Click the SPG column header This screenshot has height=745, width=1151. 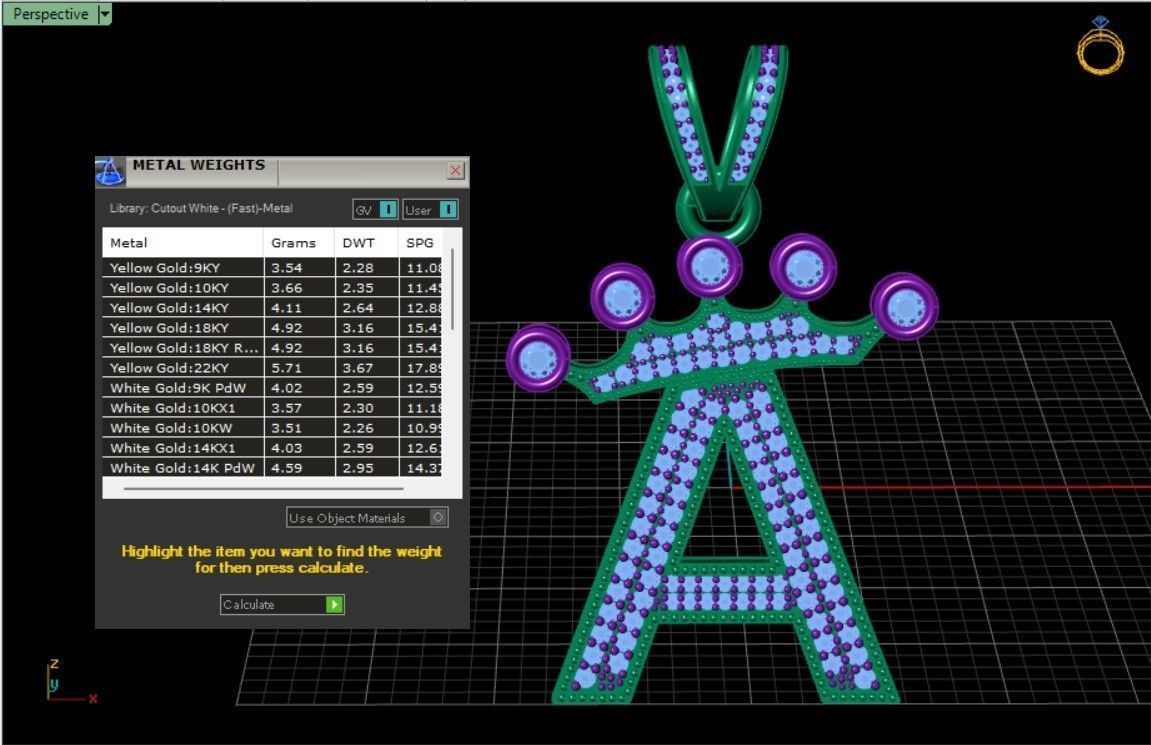421,242
